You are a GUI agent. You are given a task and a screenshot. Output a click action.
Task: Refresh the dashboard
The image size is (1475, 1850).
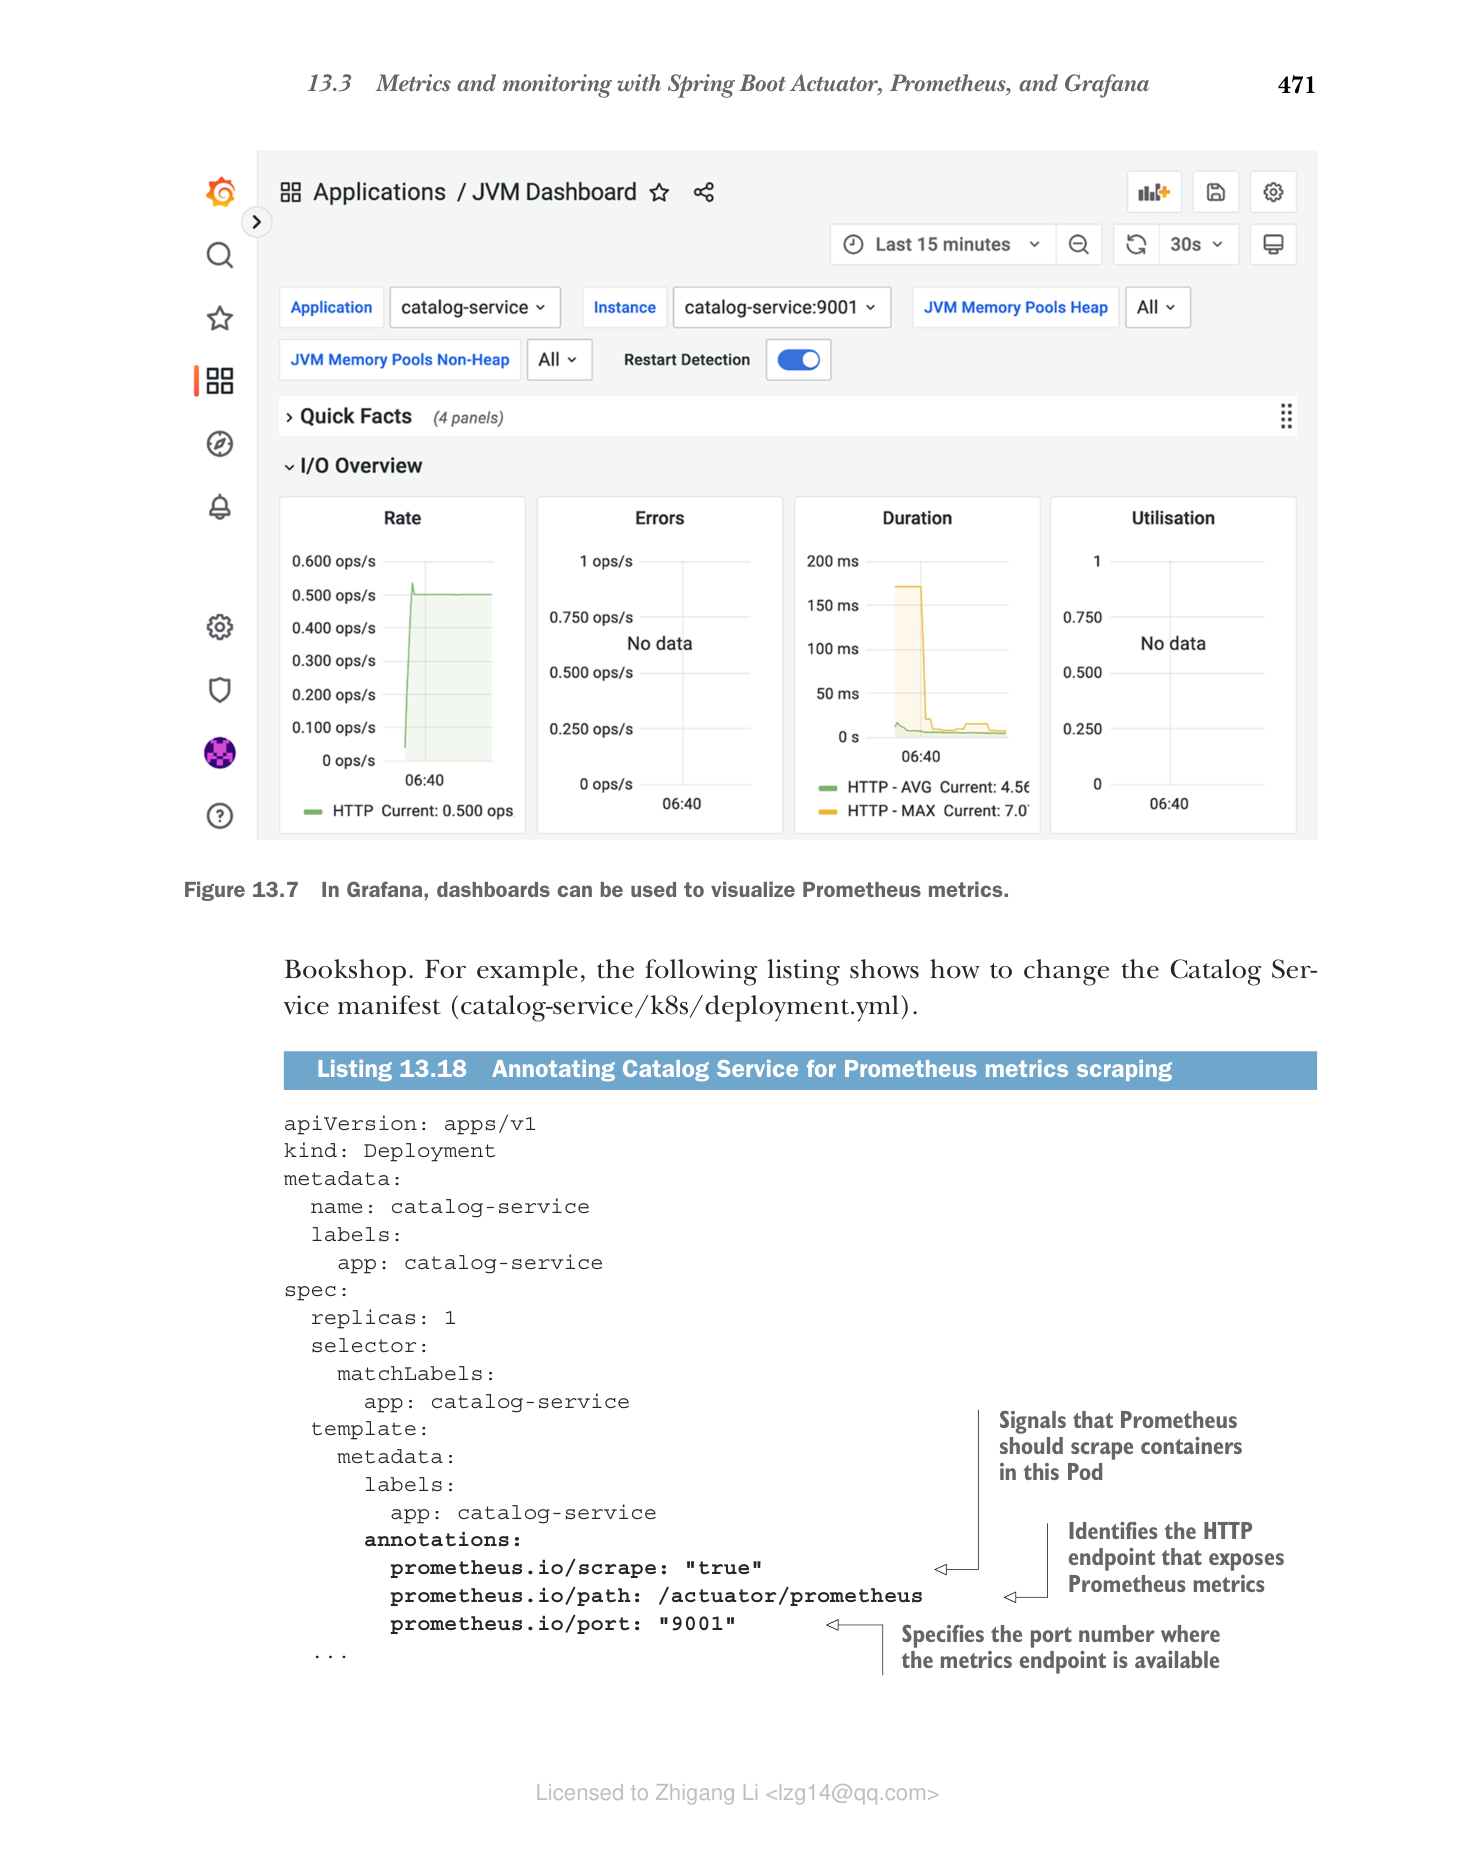pos(1137,245)
